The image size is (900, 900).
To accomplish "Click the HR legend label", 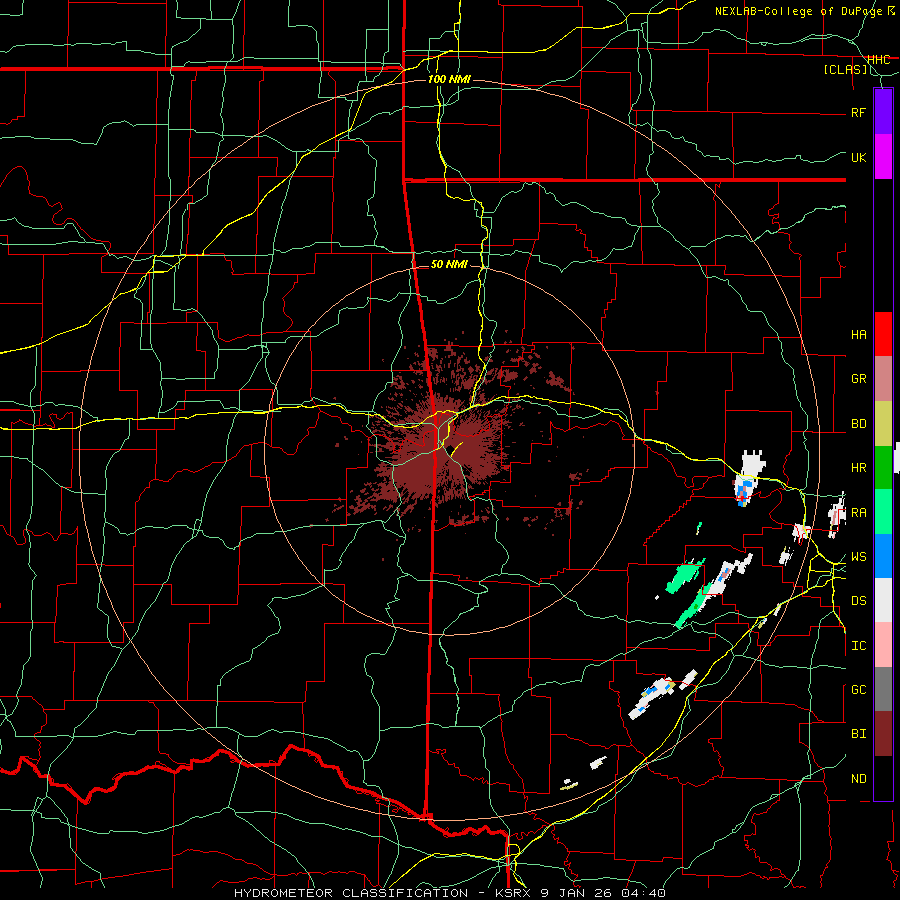I will point(858,468).
